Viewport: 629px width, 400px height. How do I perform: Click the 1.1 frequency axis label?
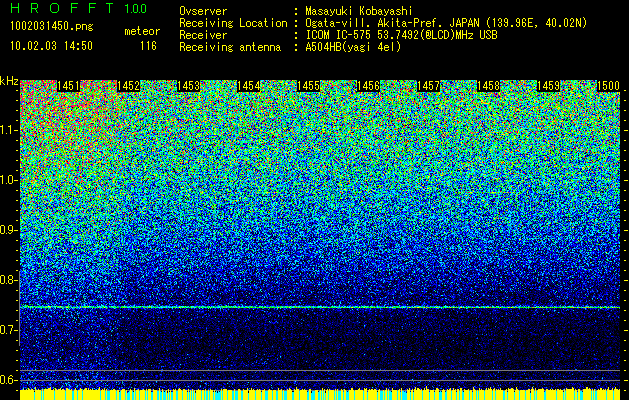9,130
